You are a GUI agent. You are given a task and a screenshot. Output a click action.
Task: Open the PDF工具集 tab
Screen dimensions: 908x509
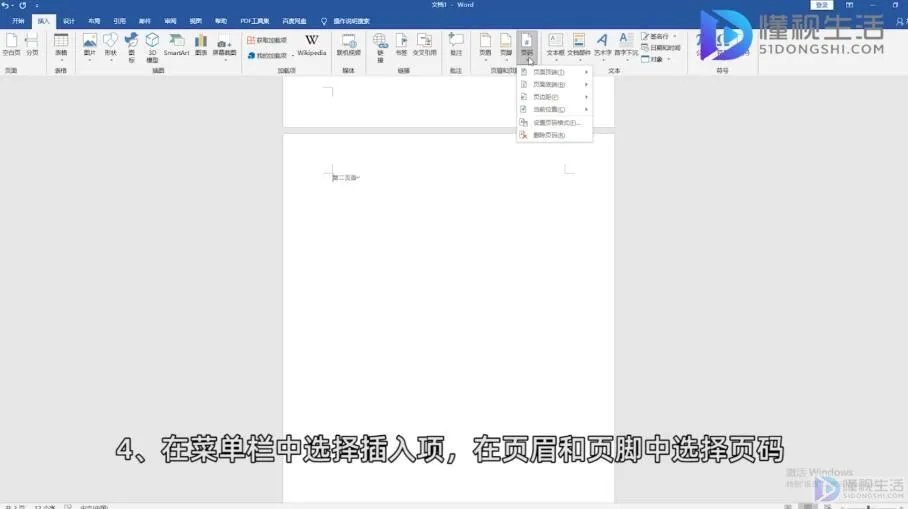point(255,21)
